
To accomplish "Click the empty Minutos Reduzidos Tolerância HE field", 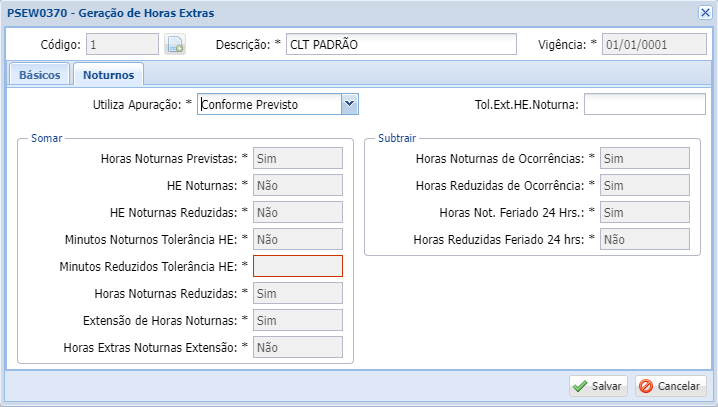I will click(298, 266).
